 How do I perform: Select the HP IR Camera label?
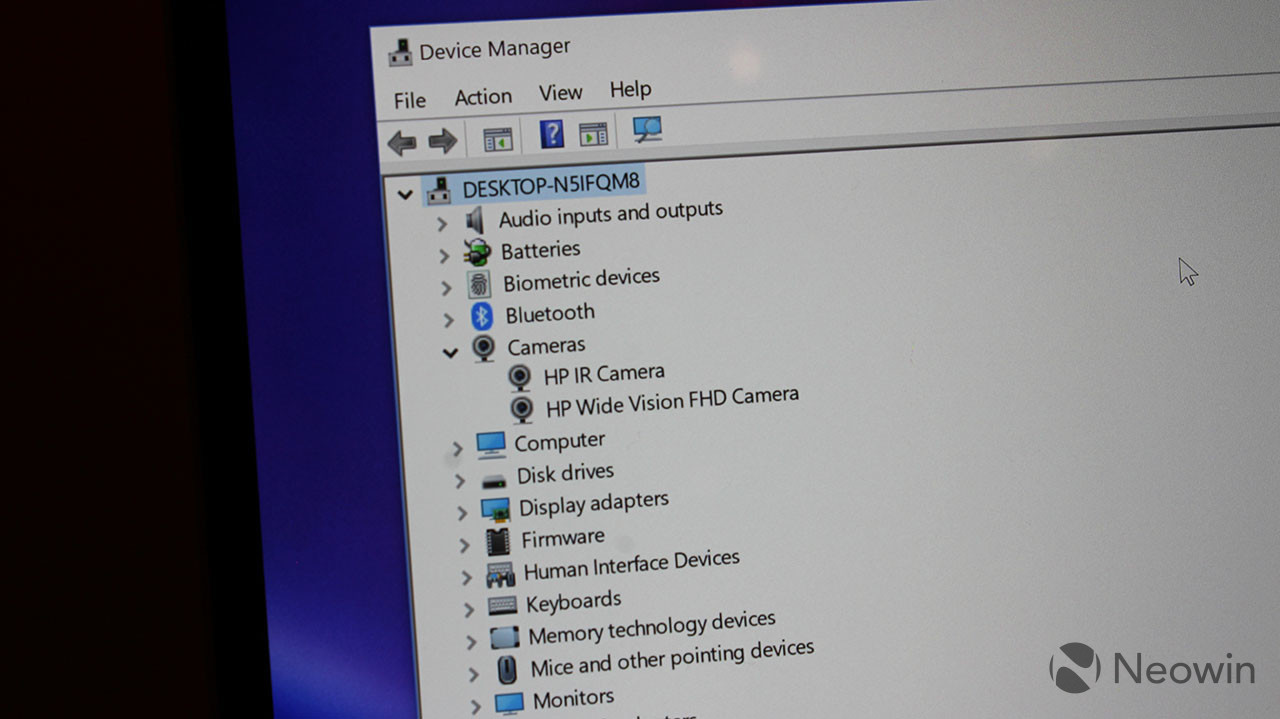point(604,374)
